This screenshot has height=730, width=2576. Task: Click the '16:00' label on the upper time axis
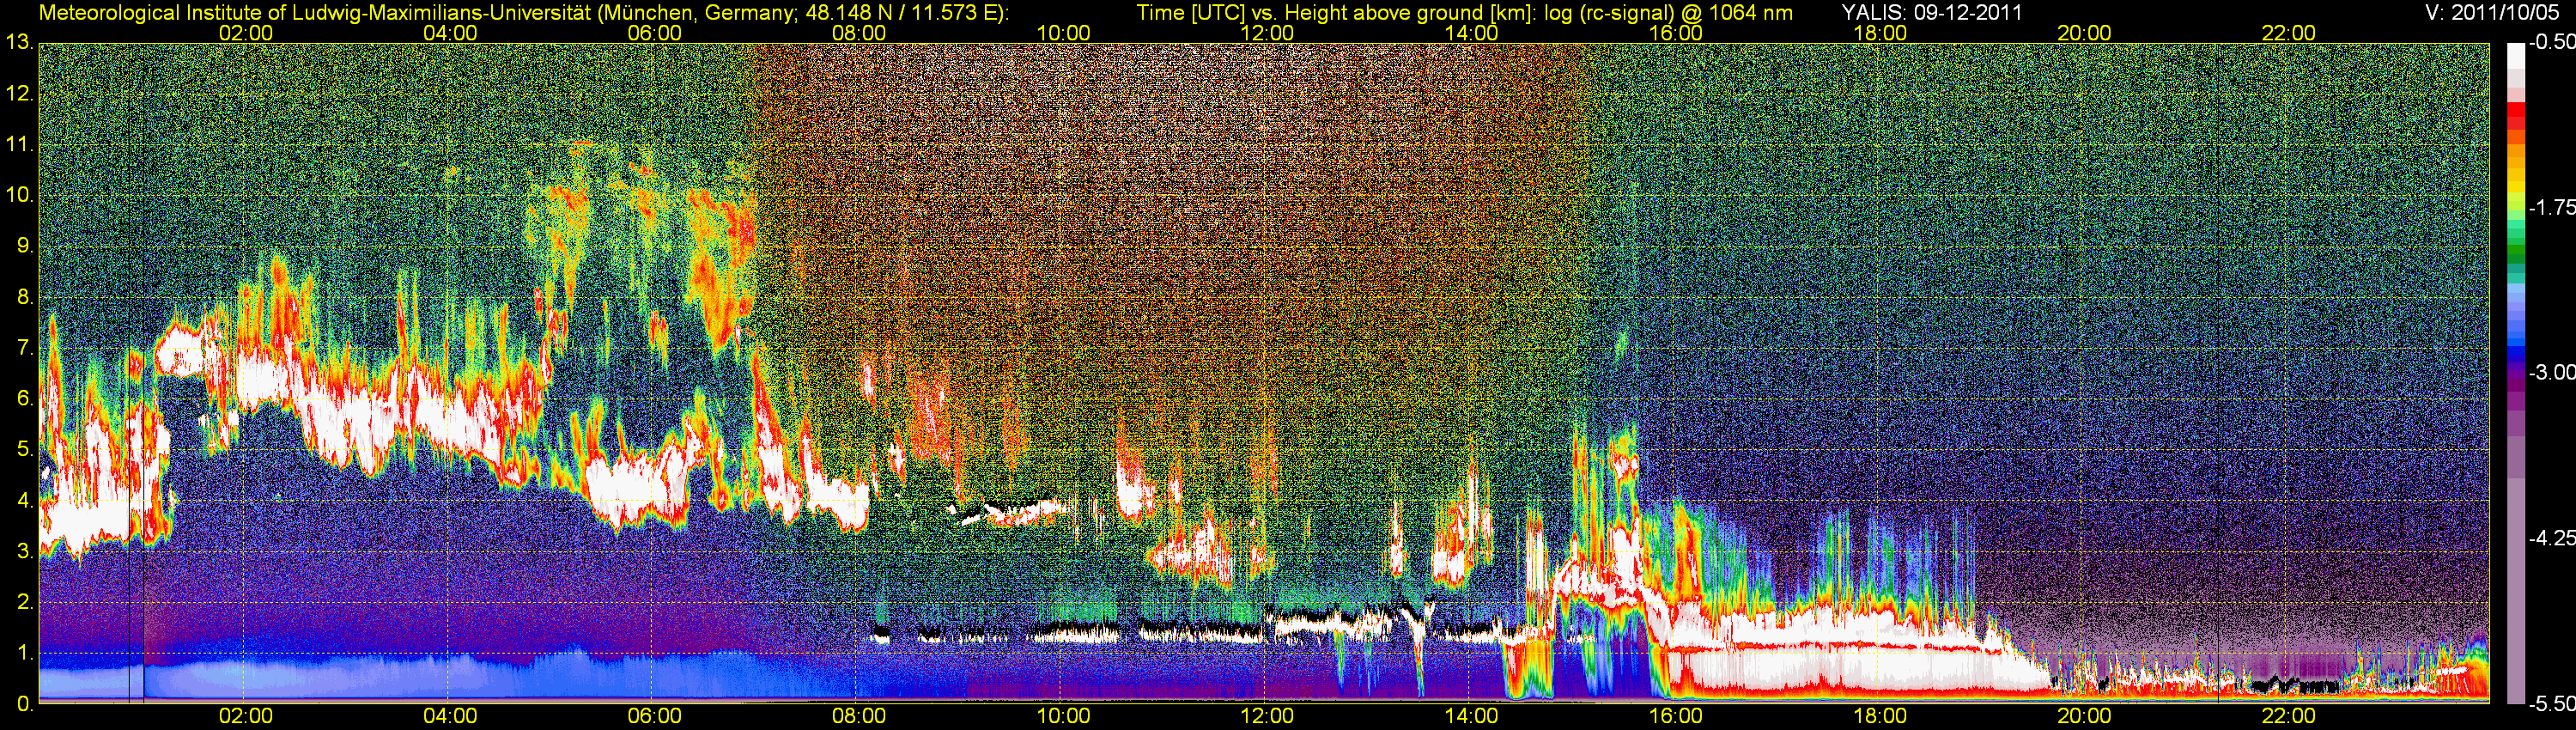pos(1676,33)
